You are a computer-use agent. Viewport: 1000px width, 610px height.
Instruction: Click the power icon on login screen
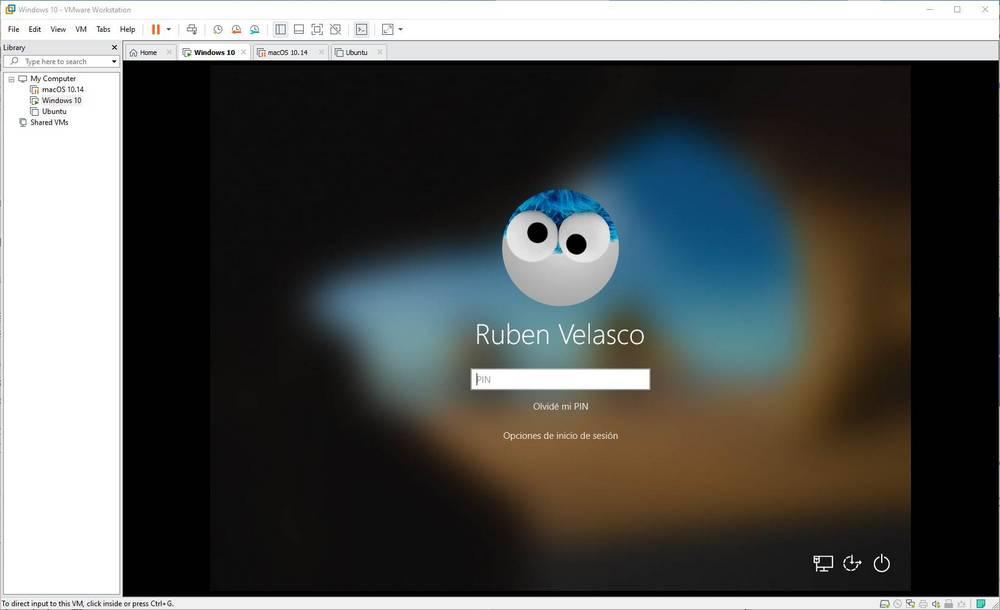pyautogui.click(x=881, y=563)
